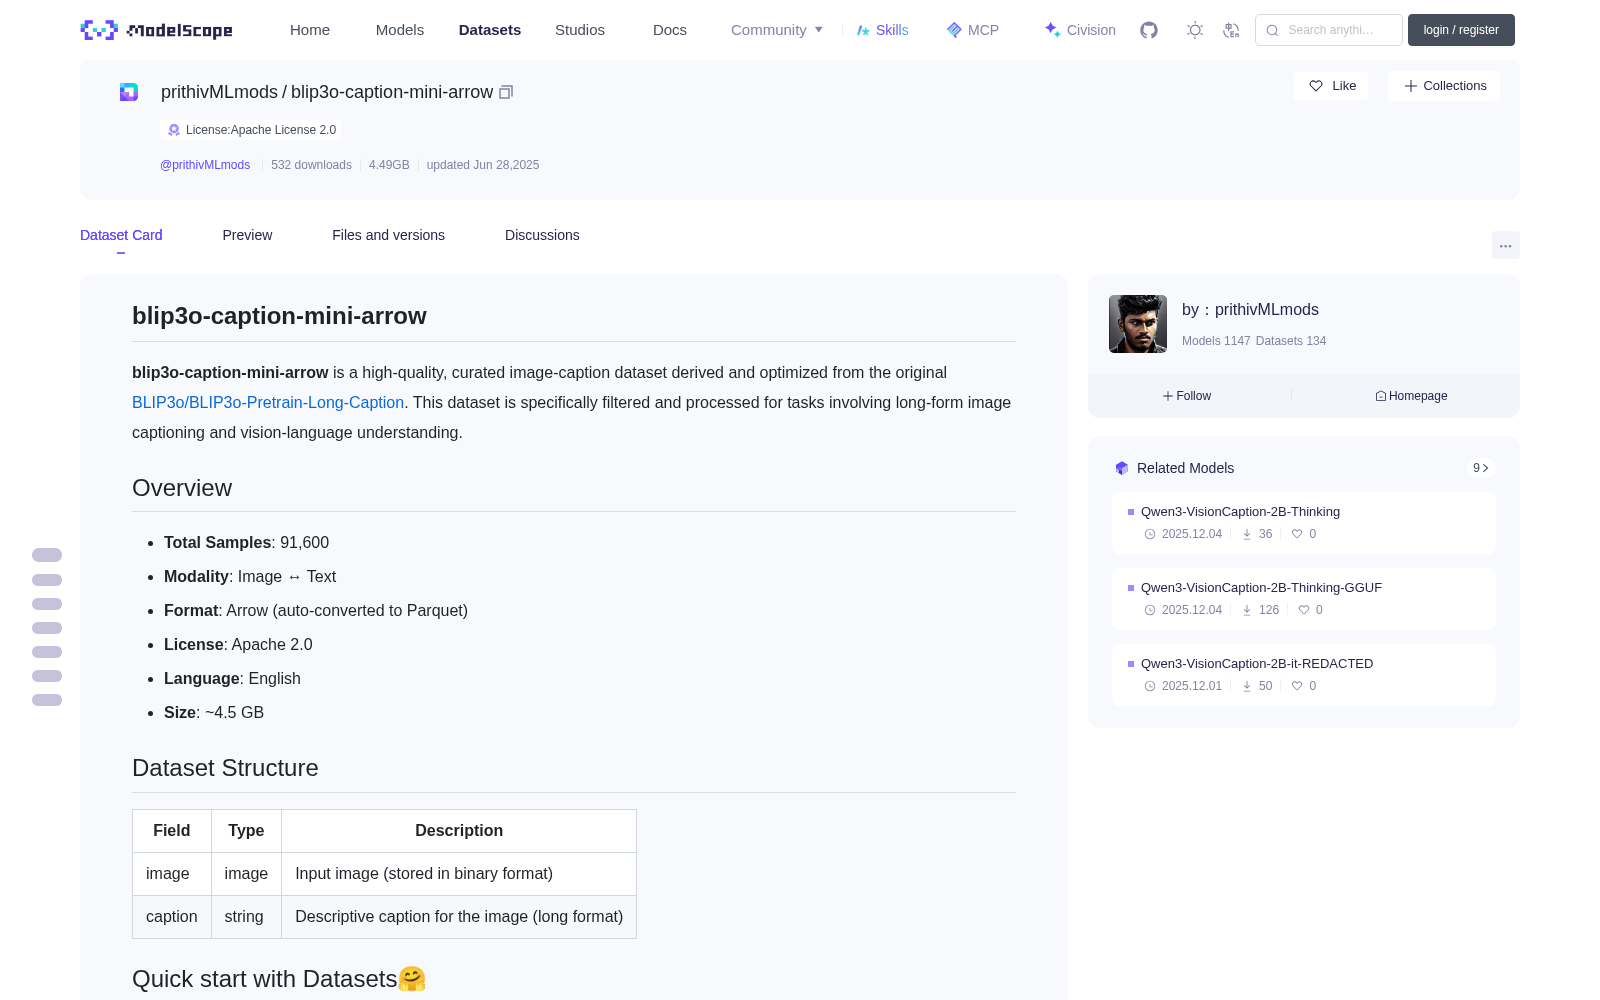Open the GitHub repository icon

coord(1149,30)
